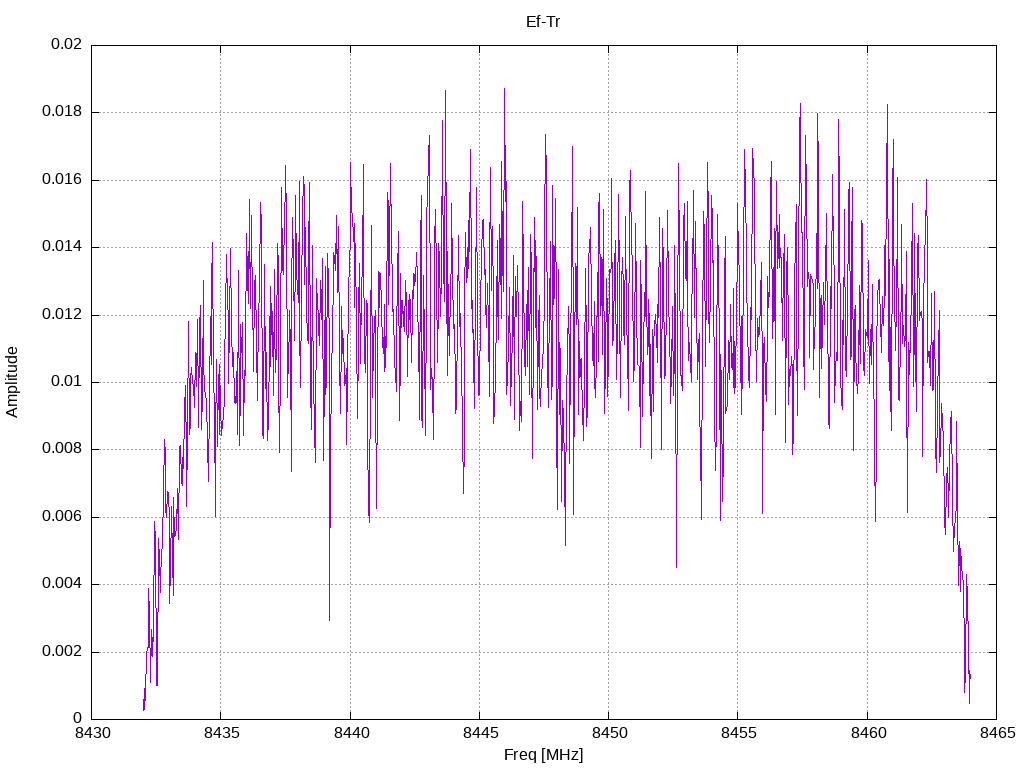Click the x-axis tick label 8430
1024x768 pixels.
click(93, 733)
